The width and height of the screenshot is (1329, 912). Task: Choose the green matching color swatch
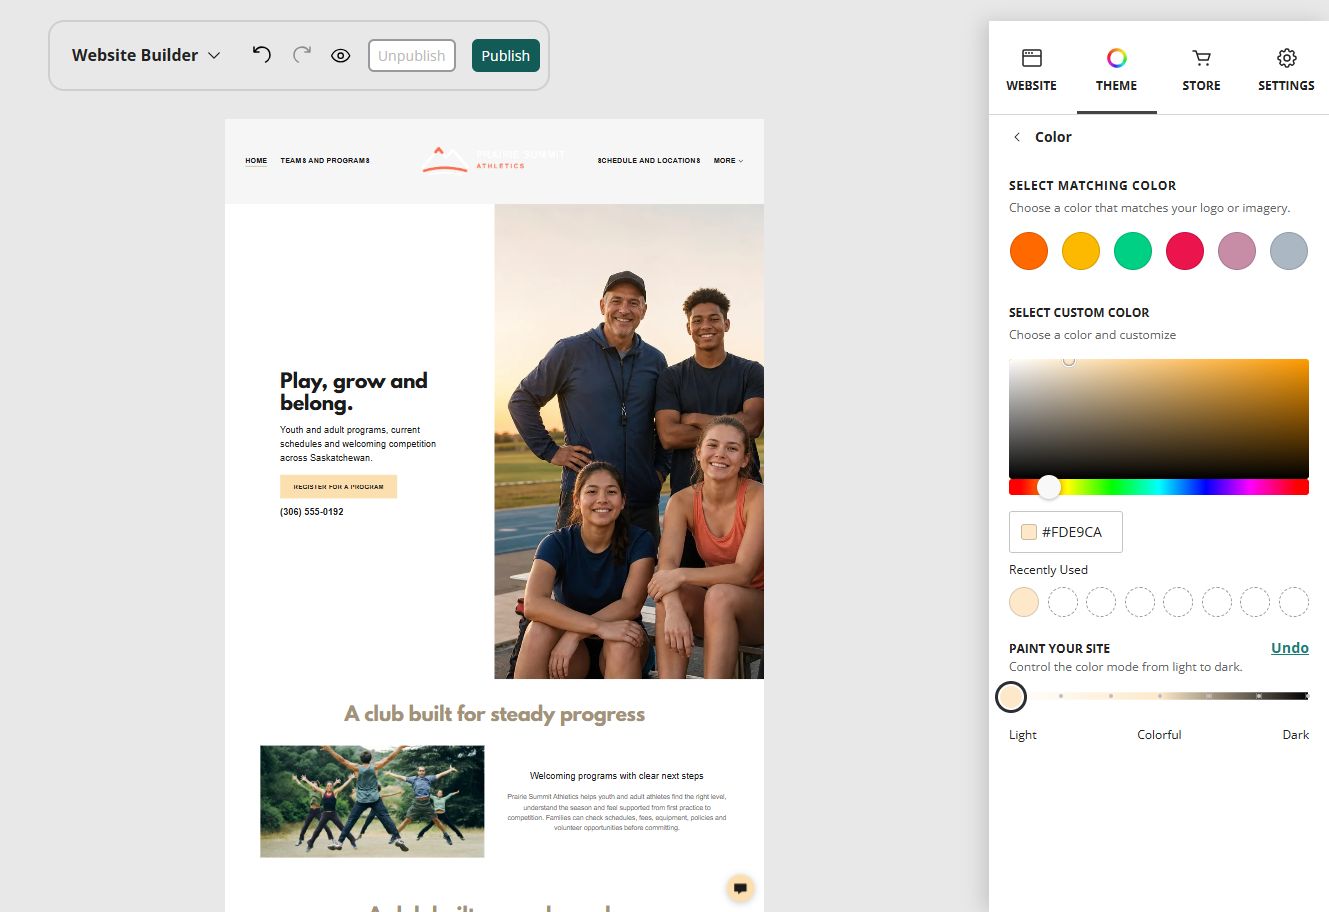[1133, 251]
